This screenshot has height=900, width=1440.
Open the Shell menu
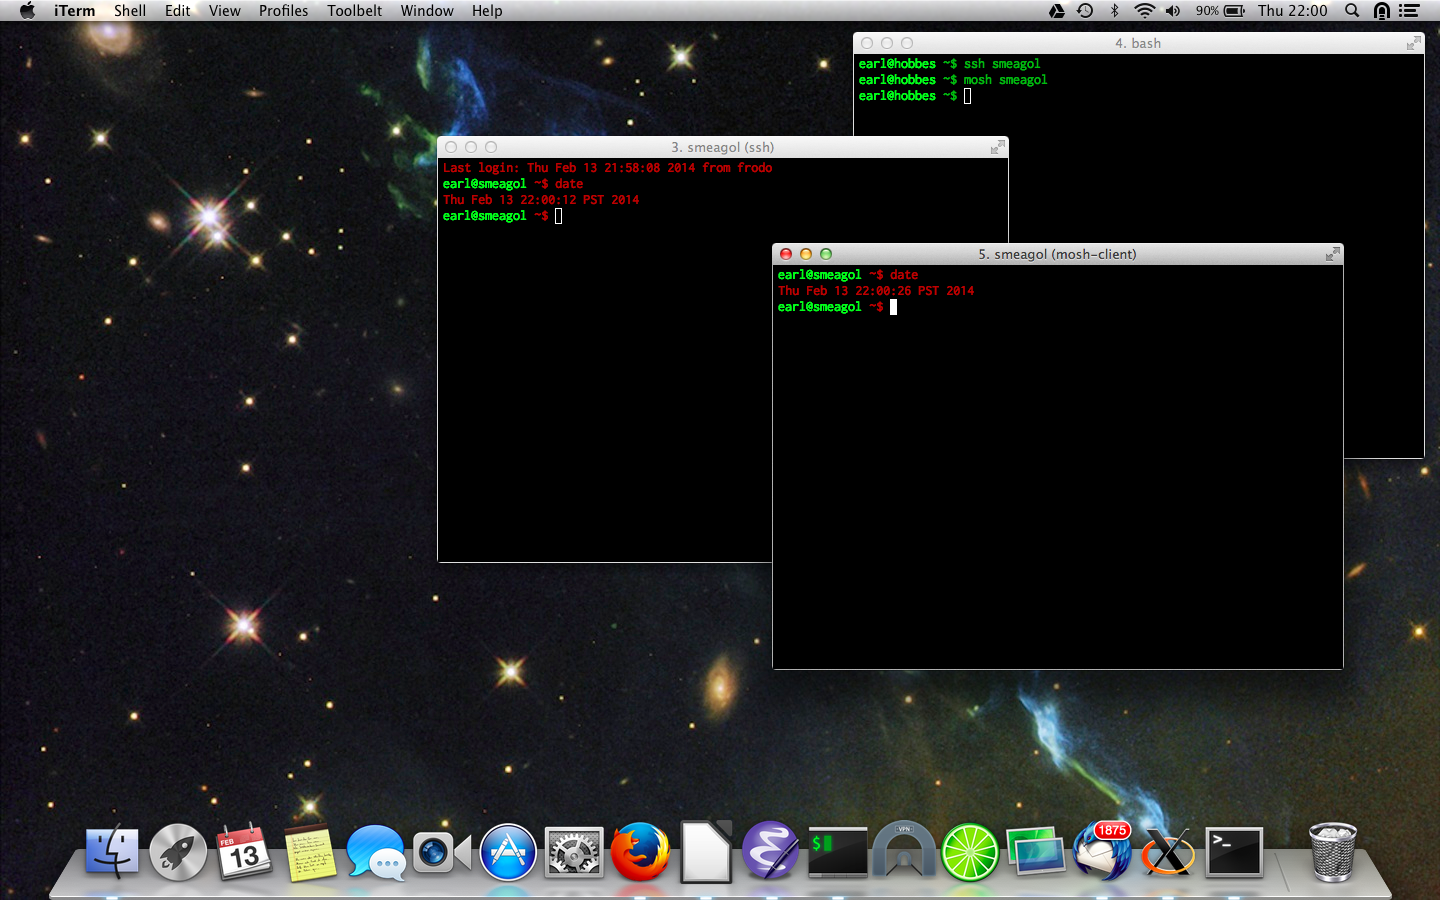pyautogui.click(x=130, y=11)
